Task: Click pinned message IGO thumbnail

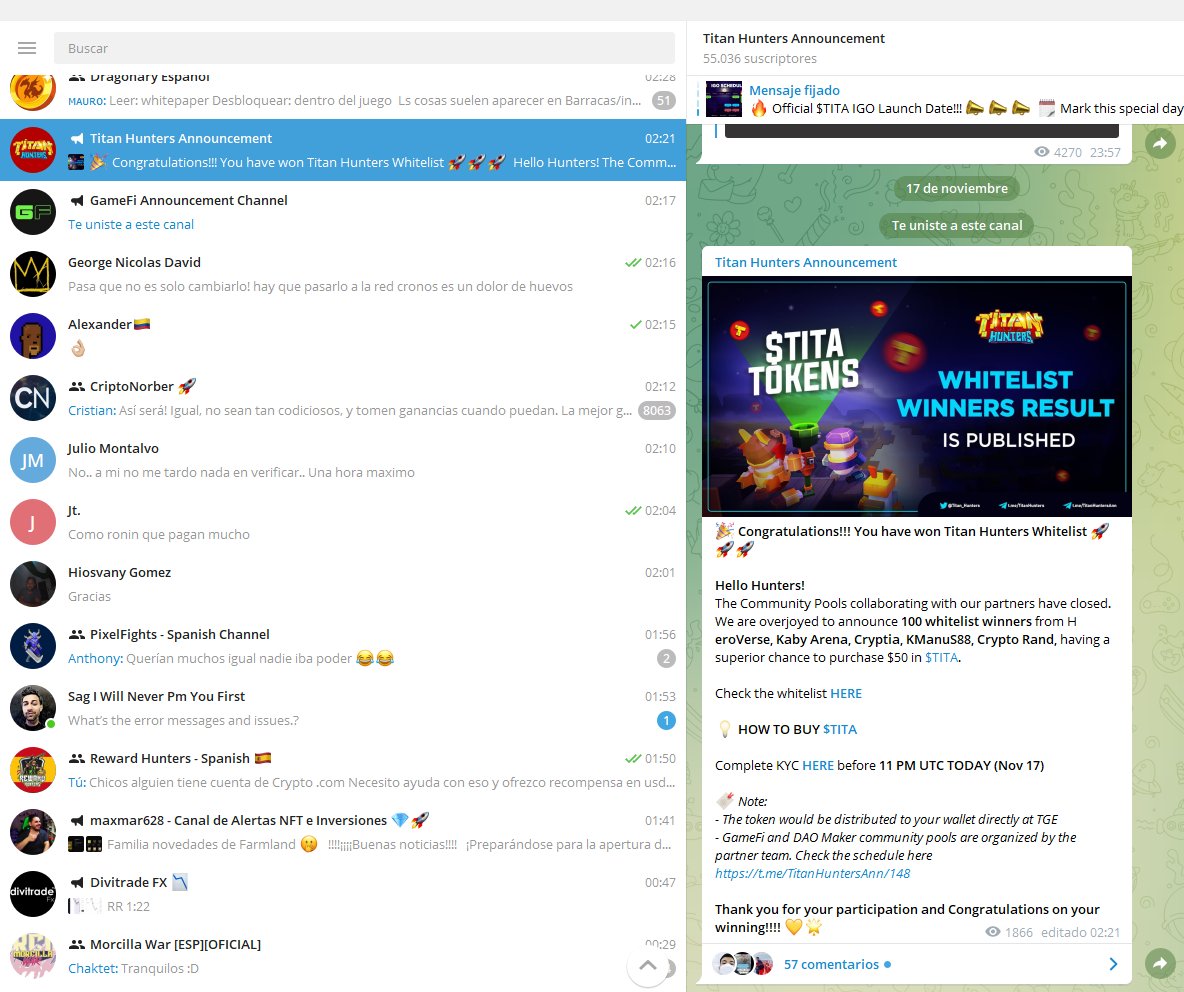Action: click(x=724, y=99)
